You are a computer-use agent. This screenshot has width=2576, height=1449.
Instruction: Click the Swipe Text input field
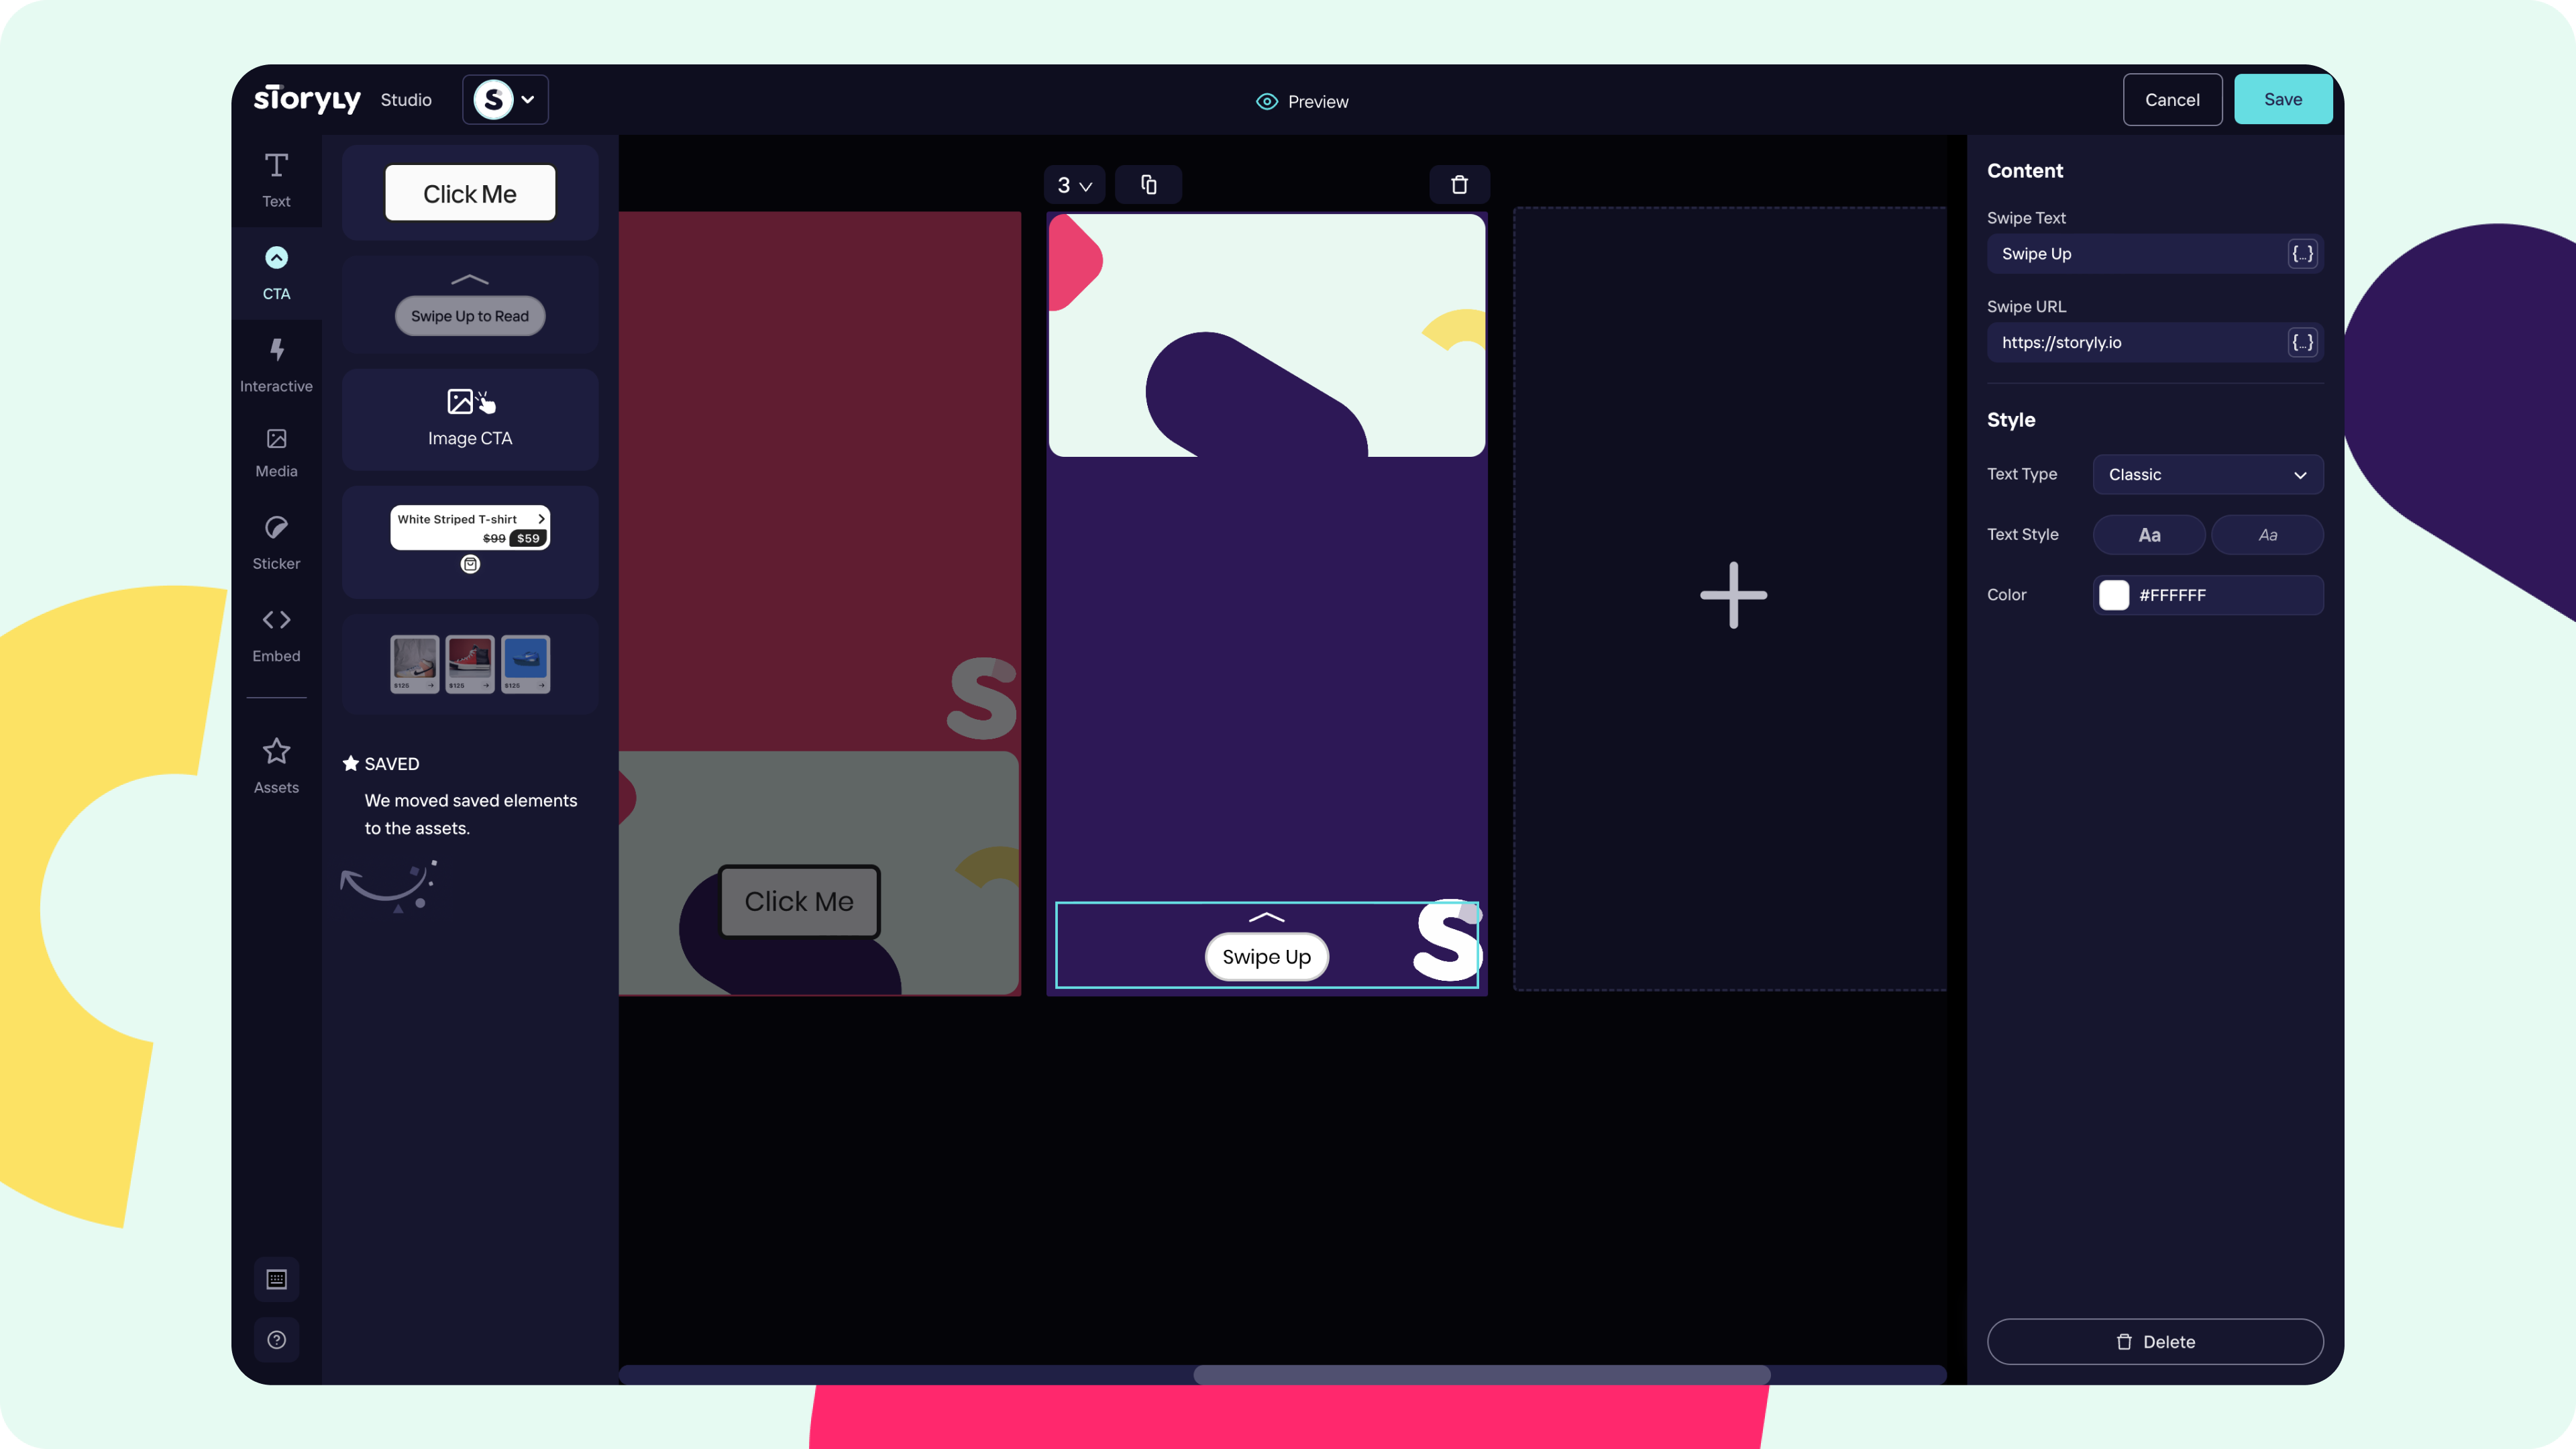click(x=2138, y=254)
